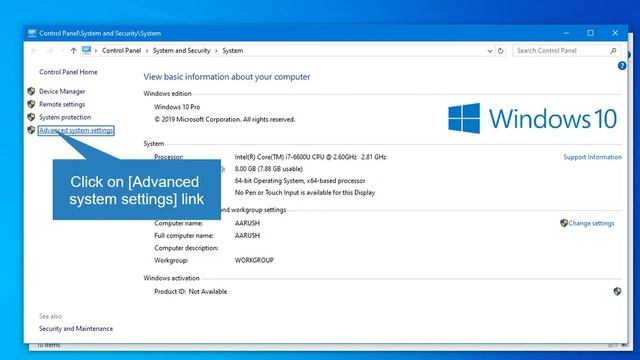Expand chevron after System and Security breadcrumb

click(x=216, y=51)
